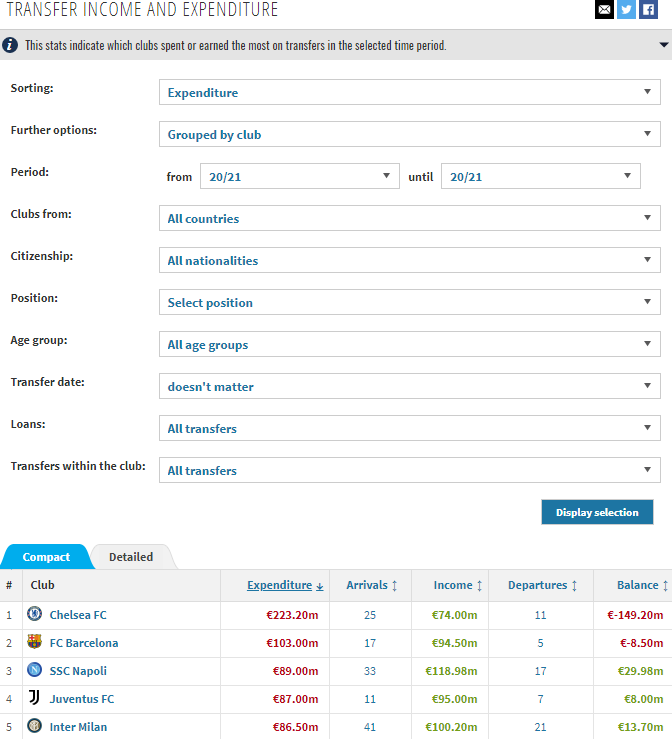Image resolution: width=672 pixels, height=739 pixels.
Task: Click Chelsea arrivals count 25
Action: (x=370, y=615)
